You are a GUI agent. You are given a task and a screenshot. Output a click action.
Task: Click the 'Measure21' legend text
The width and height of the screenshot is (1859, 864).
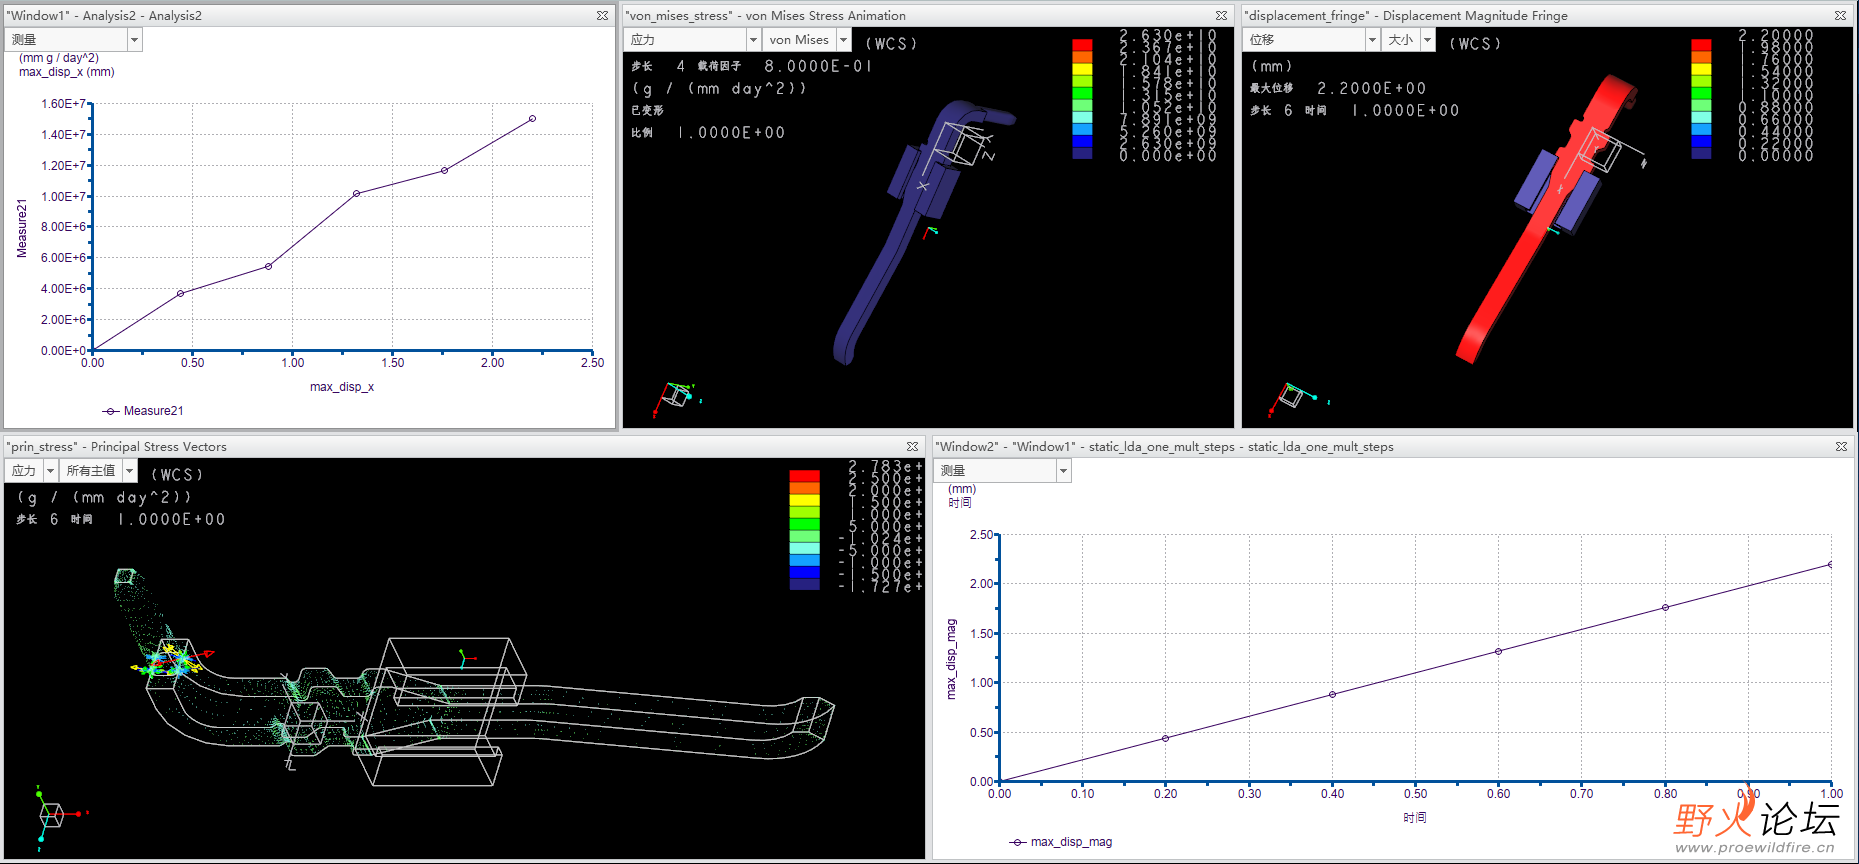(153, 411)
